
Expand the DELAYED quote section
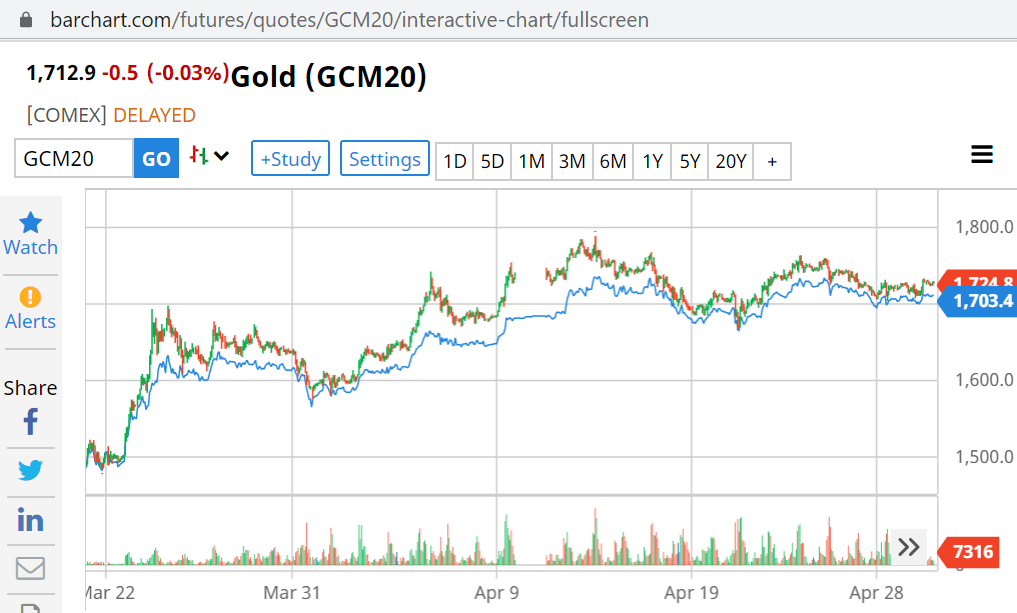[x=154, y=115]
